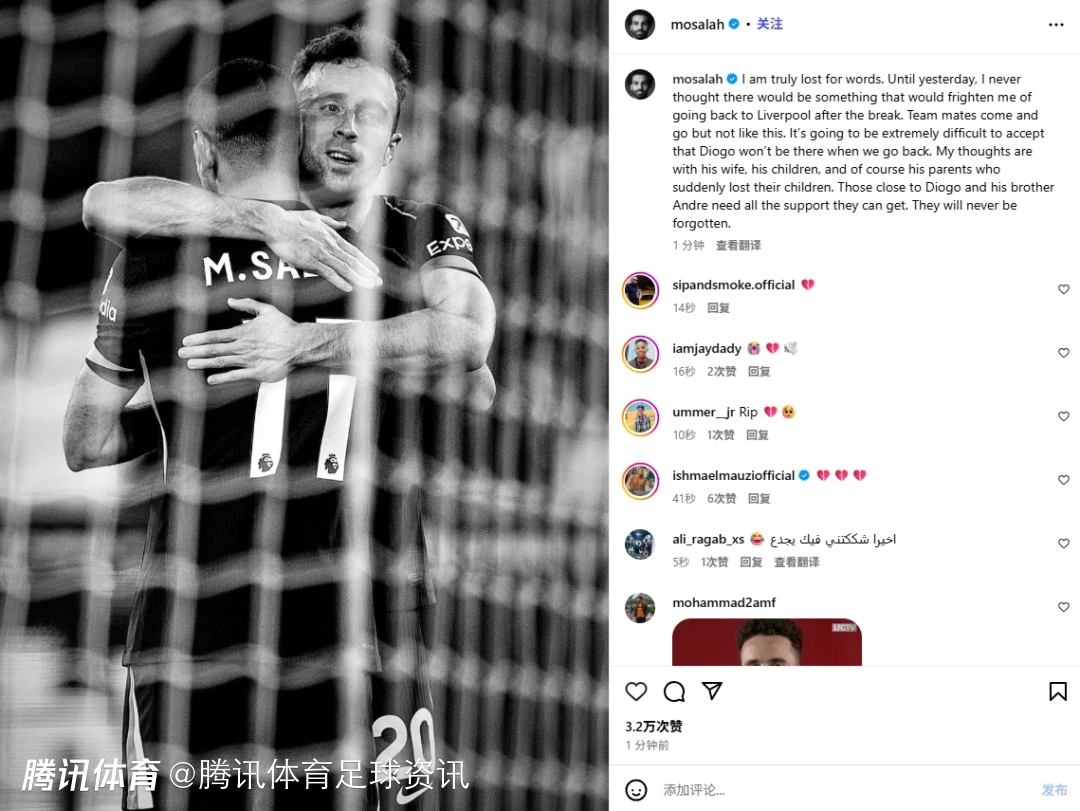The image size is (1080, 811).
Task: Like the sipandsmoke.official comment
Action: (1063, 289)
